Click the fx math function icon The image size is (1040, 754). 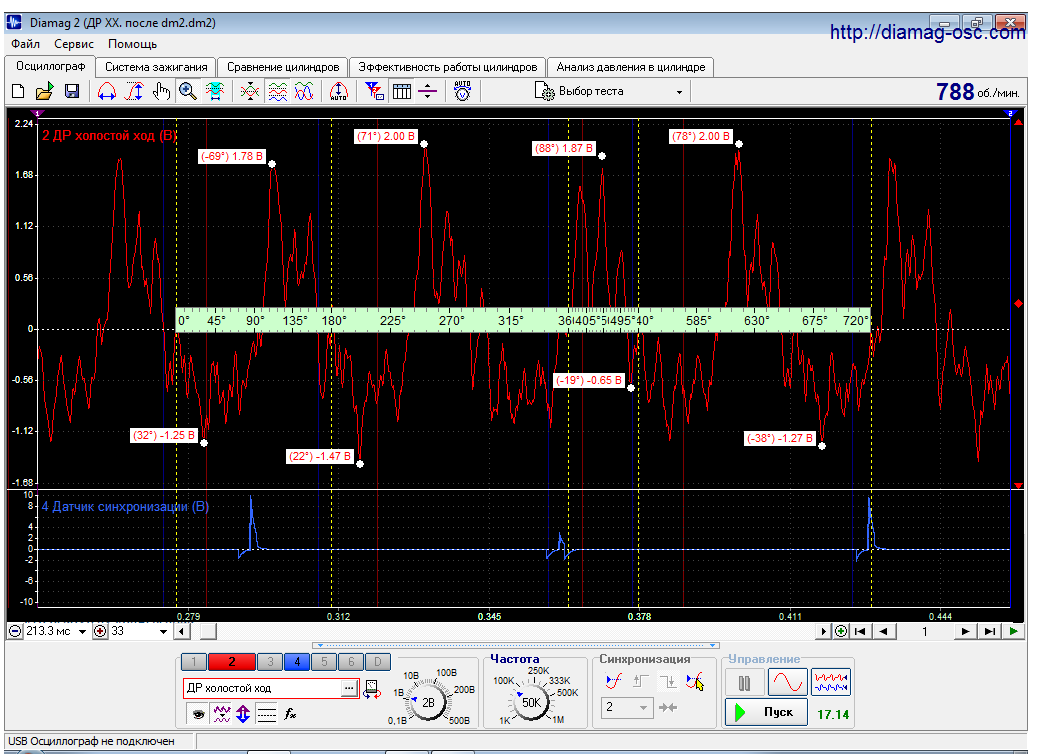click(290, 714)
